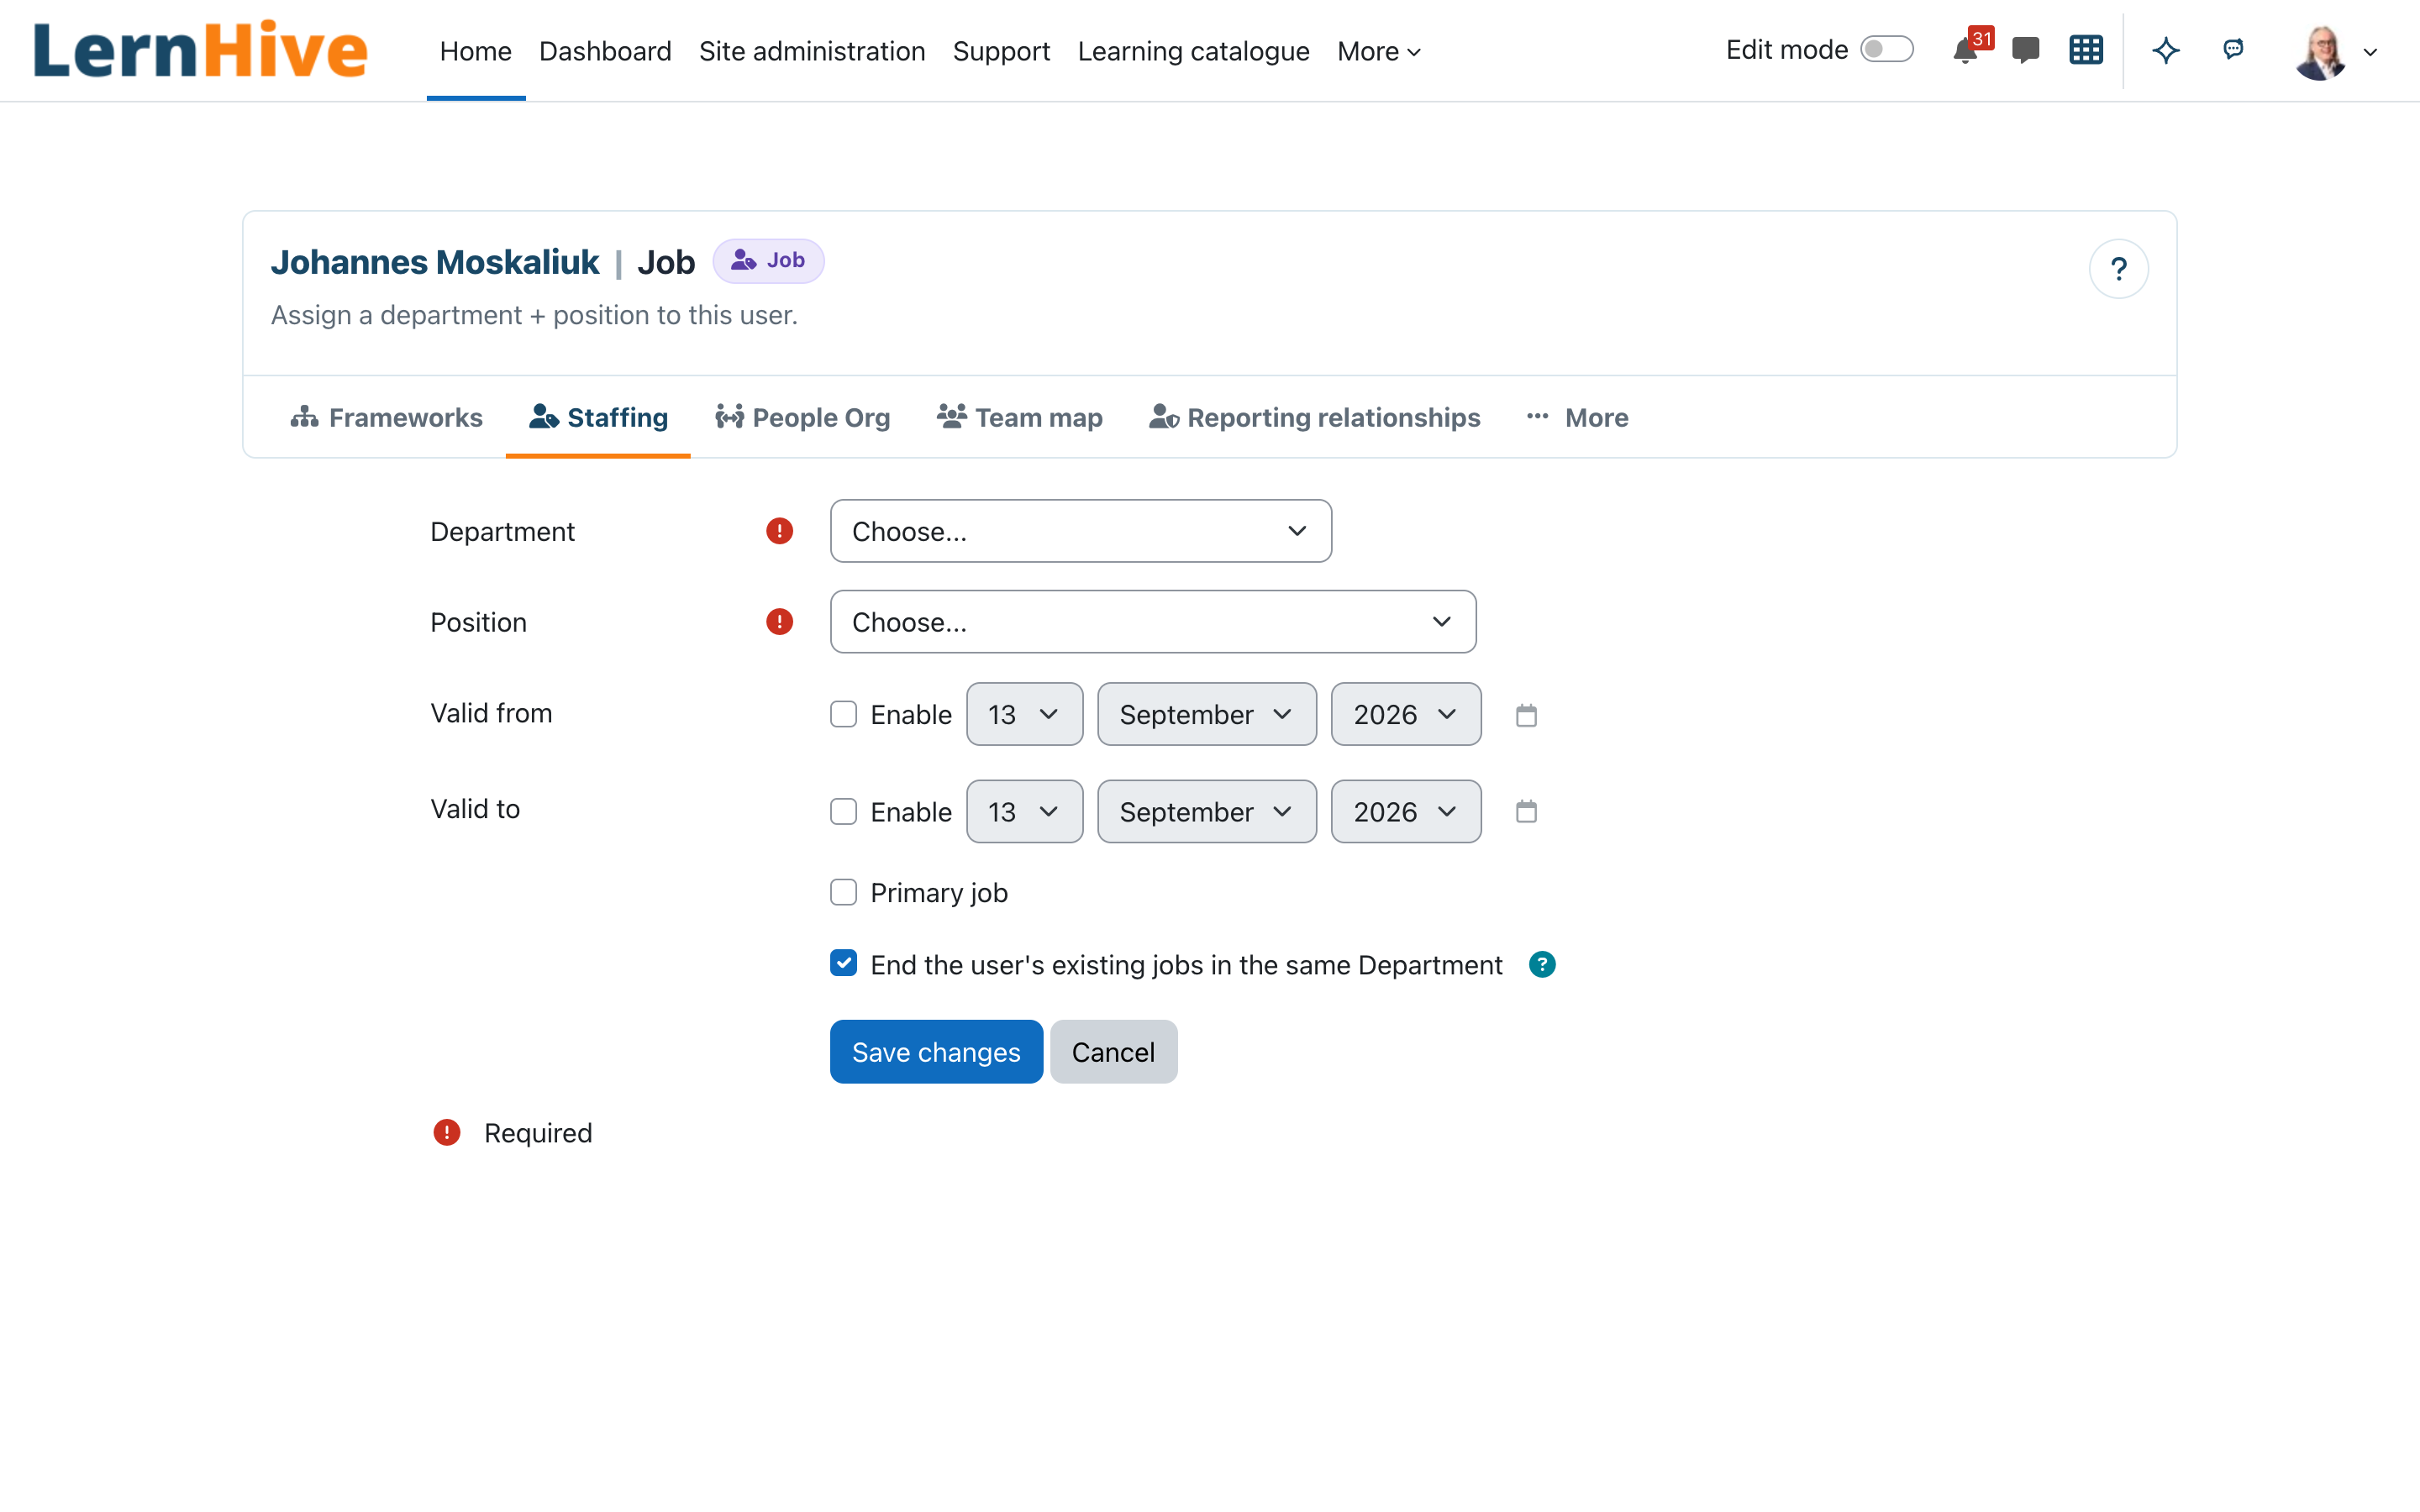Click required alert icon next to Department
2420x1512 pixels.
780,531
